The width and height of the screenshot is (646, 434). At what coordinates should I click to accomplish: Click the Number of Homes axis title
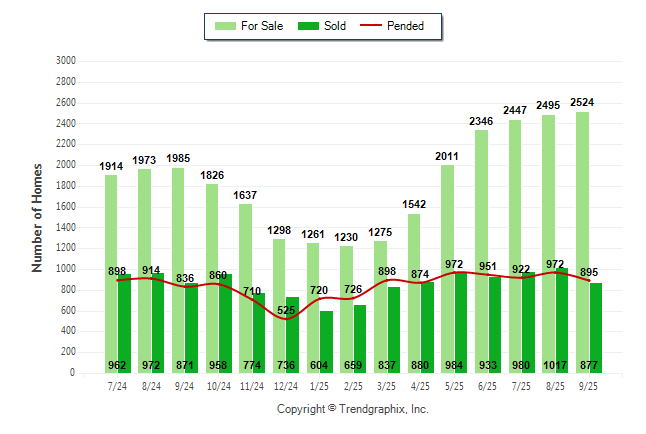[x=38, y=217]
